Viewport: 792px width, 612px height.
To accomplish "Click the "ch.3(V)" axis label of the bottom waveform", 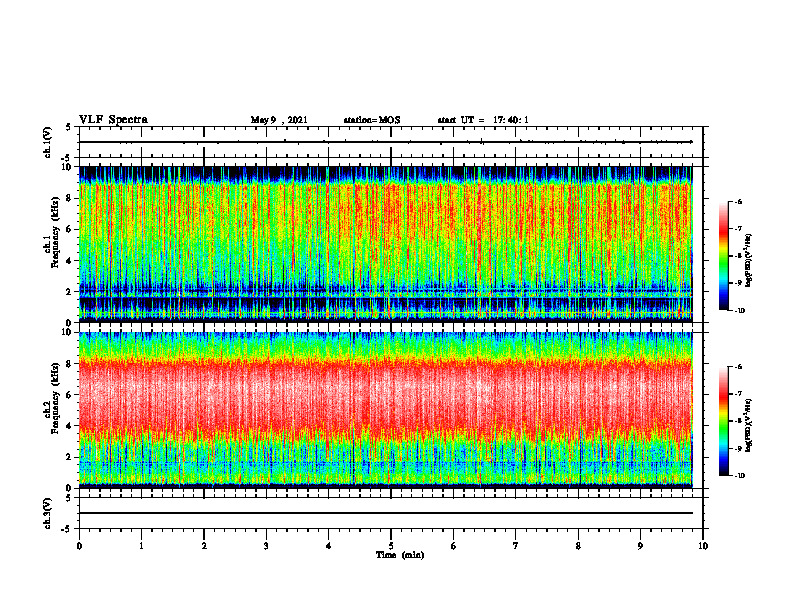I will [x=48, y=514].
